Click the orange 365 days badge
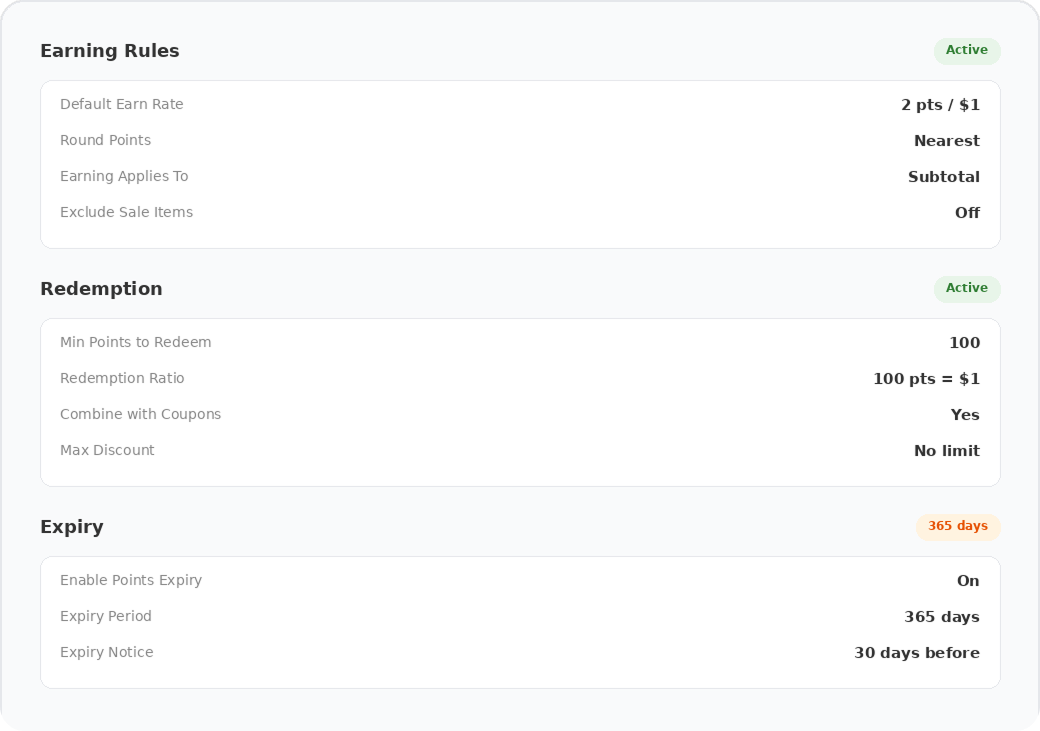This screenshot has height=731, width=1040. [x=957, y=527]
